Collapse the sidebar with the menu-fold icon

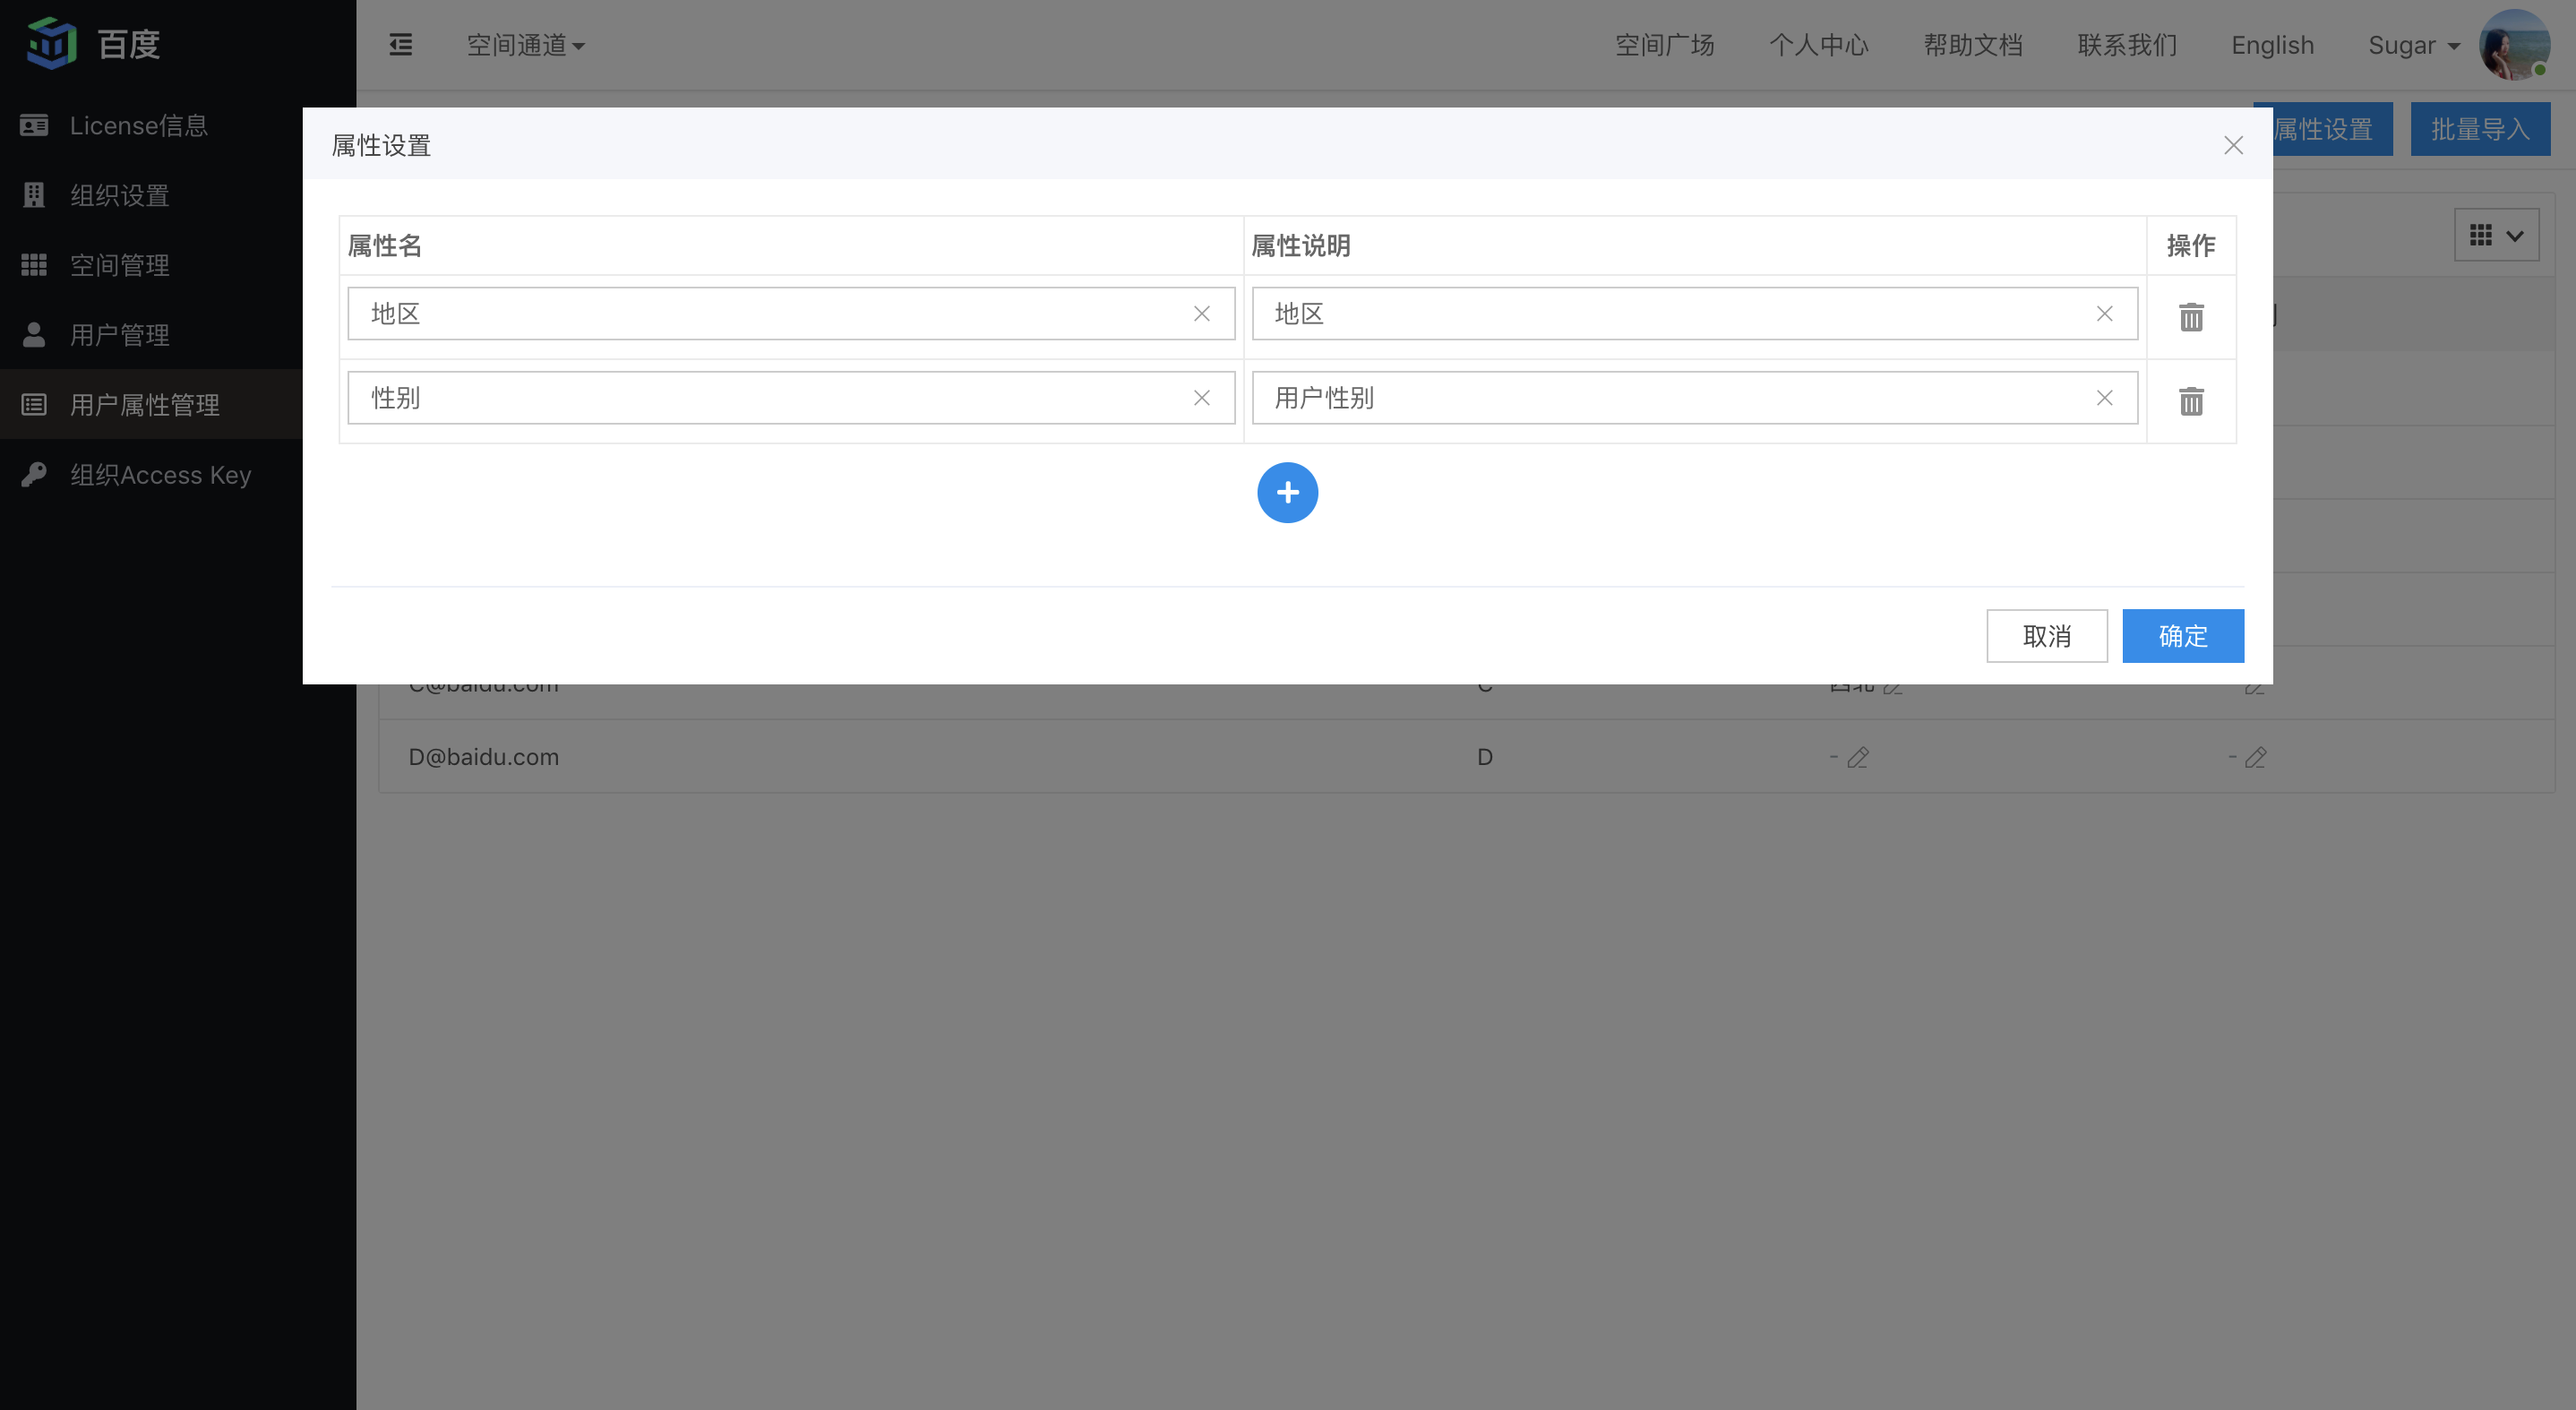coord(401,44)
